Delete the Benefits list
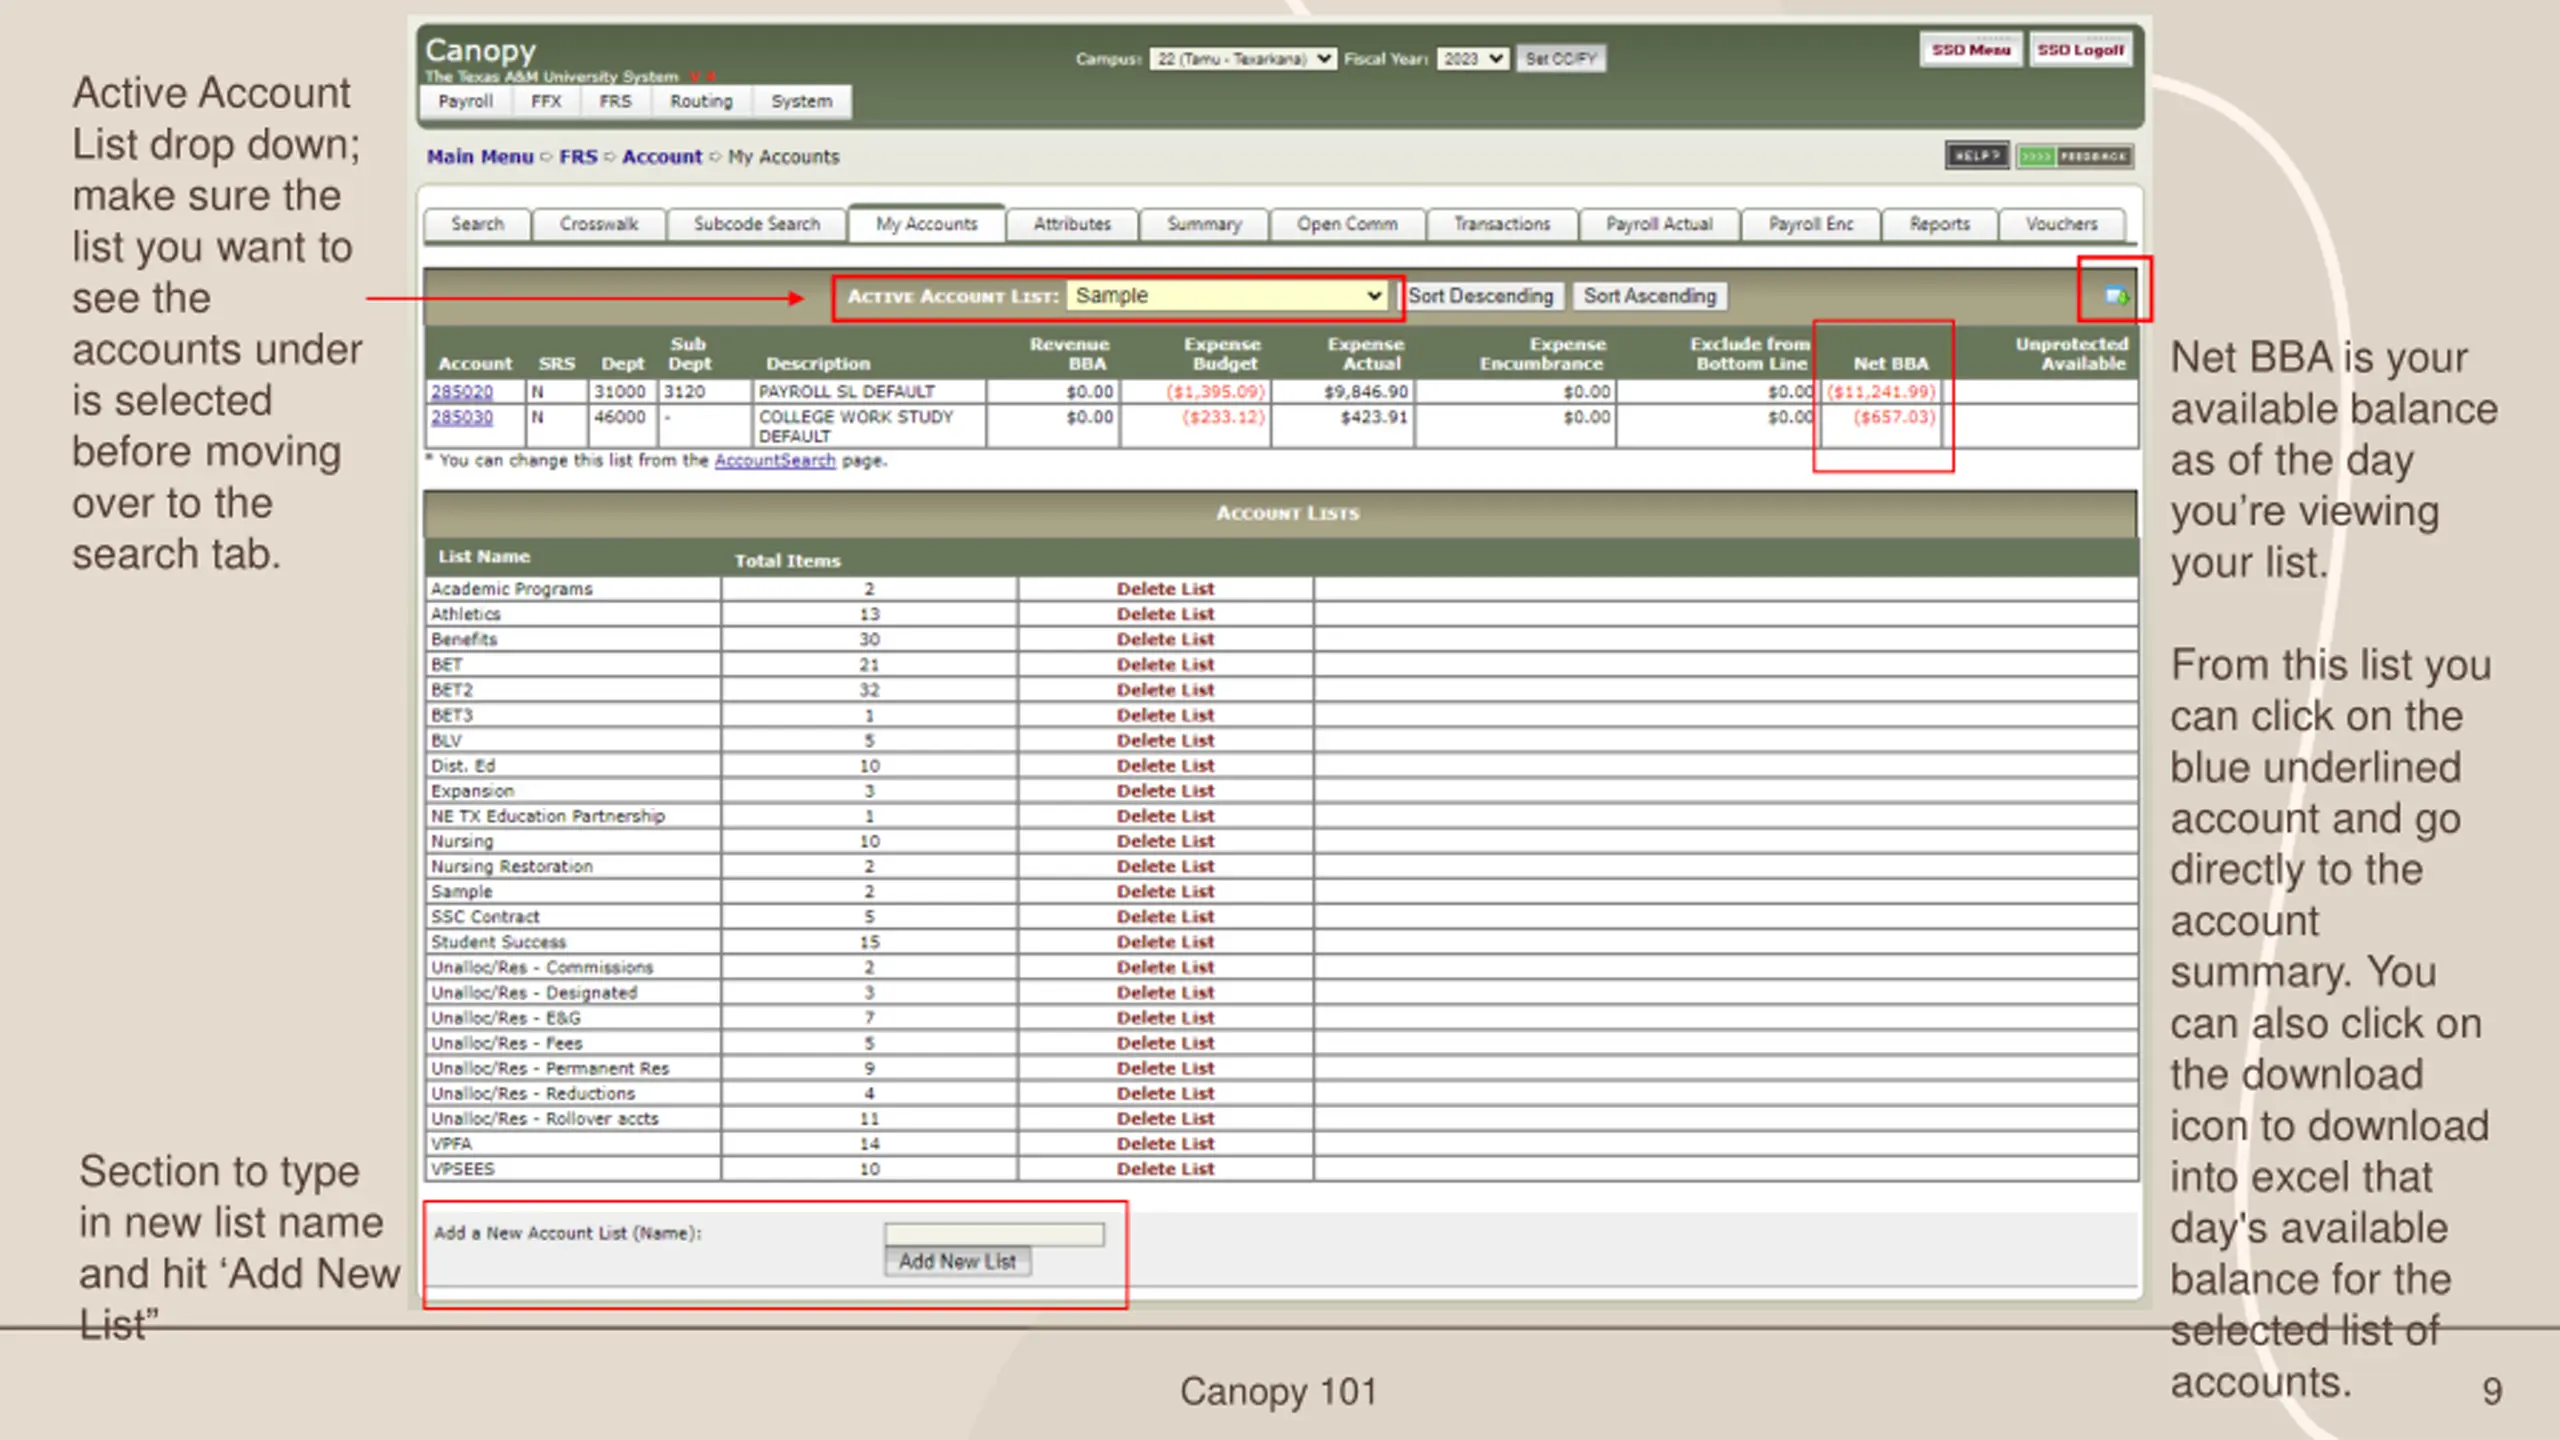Image resolution: width=2560 pixels, height=1440 pixels. (1165, 639)
